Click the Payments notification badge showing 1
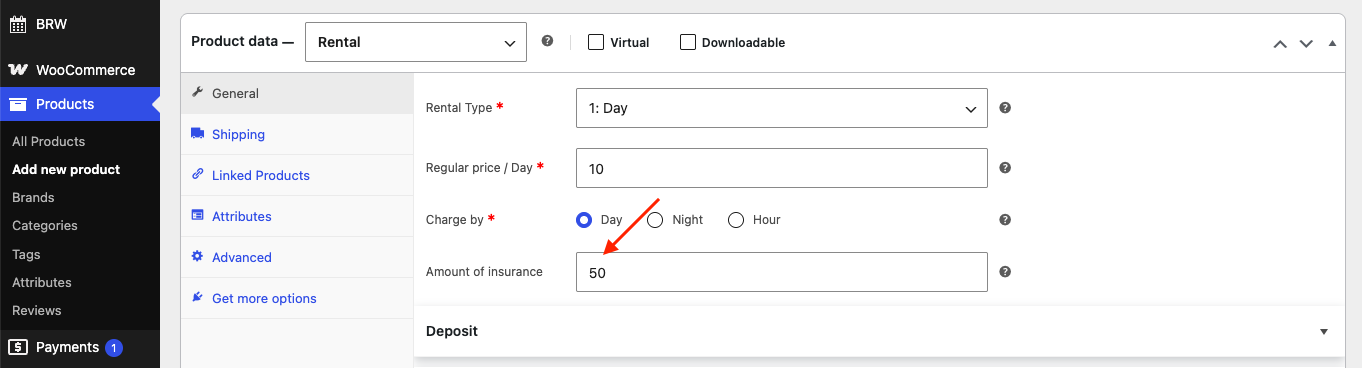This screenshot has width=1362, height=368. (114, 348)
